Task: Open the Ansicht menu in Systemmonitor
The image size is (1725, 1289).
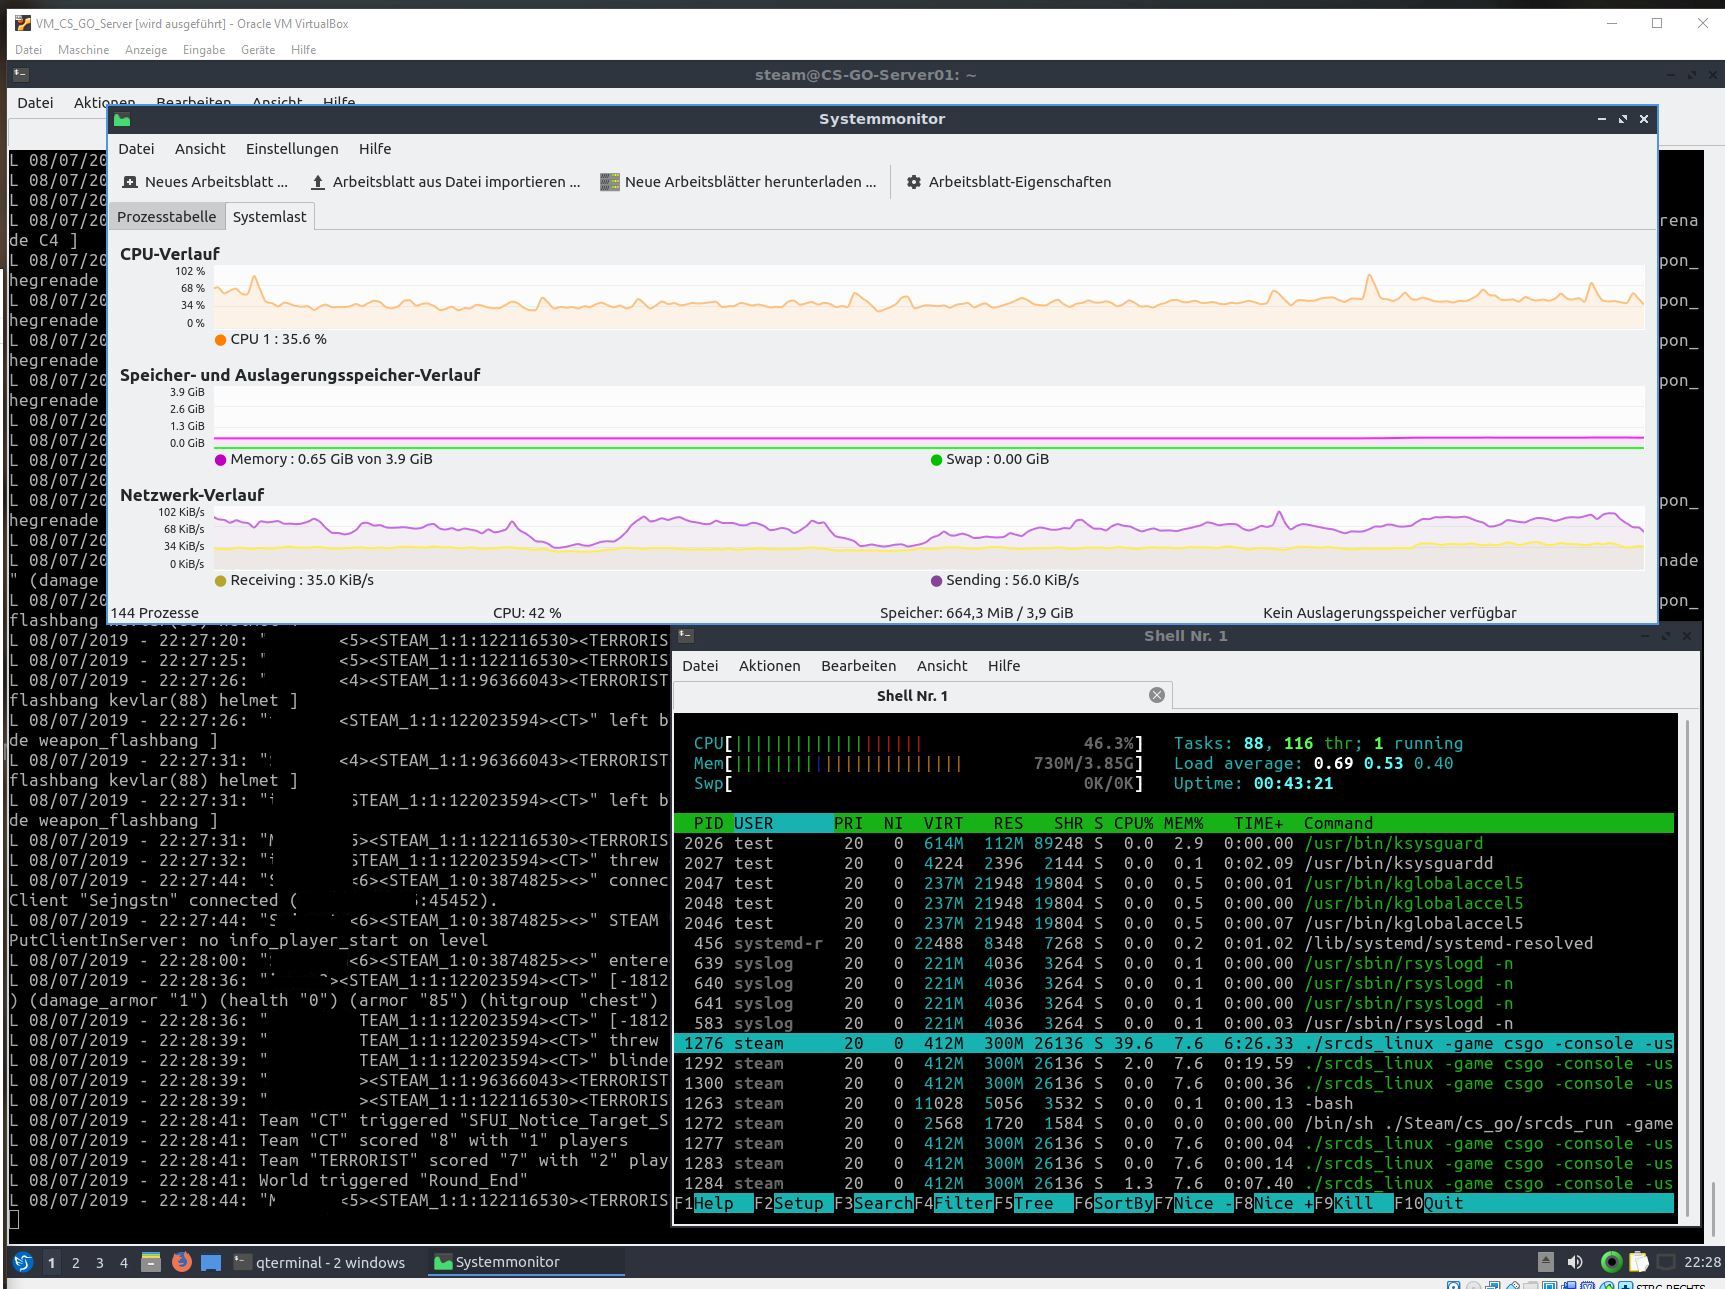Action: pos(199,148)
